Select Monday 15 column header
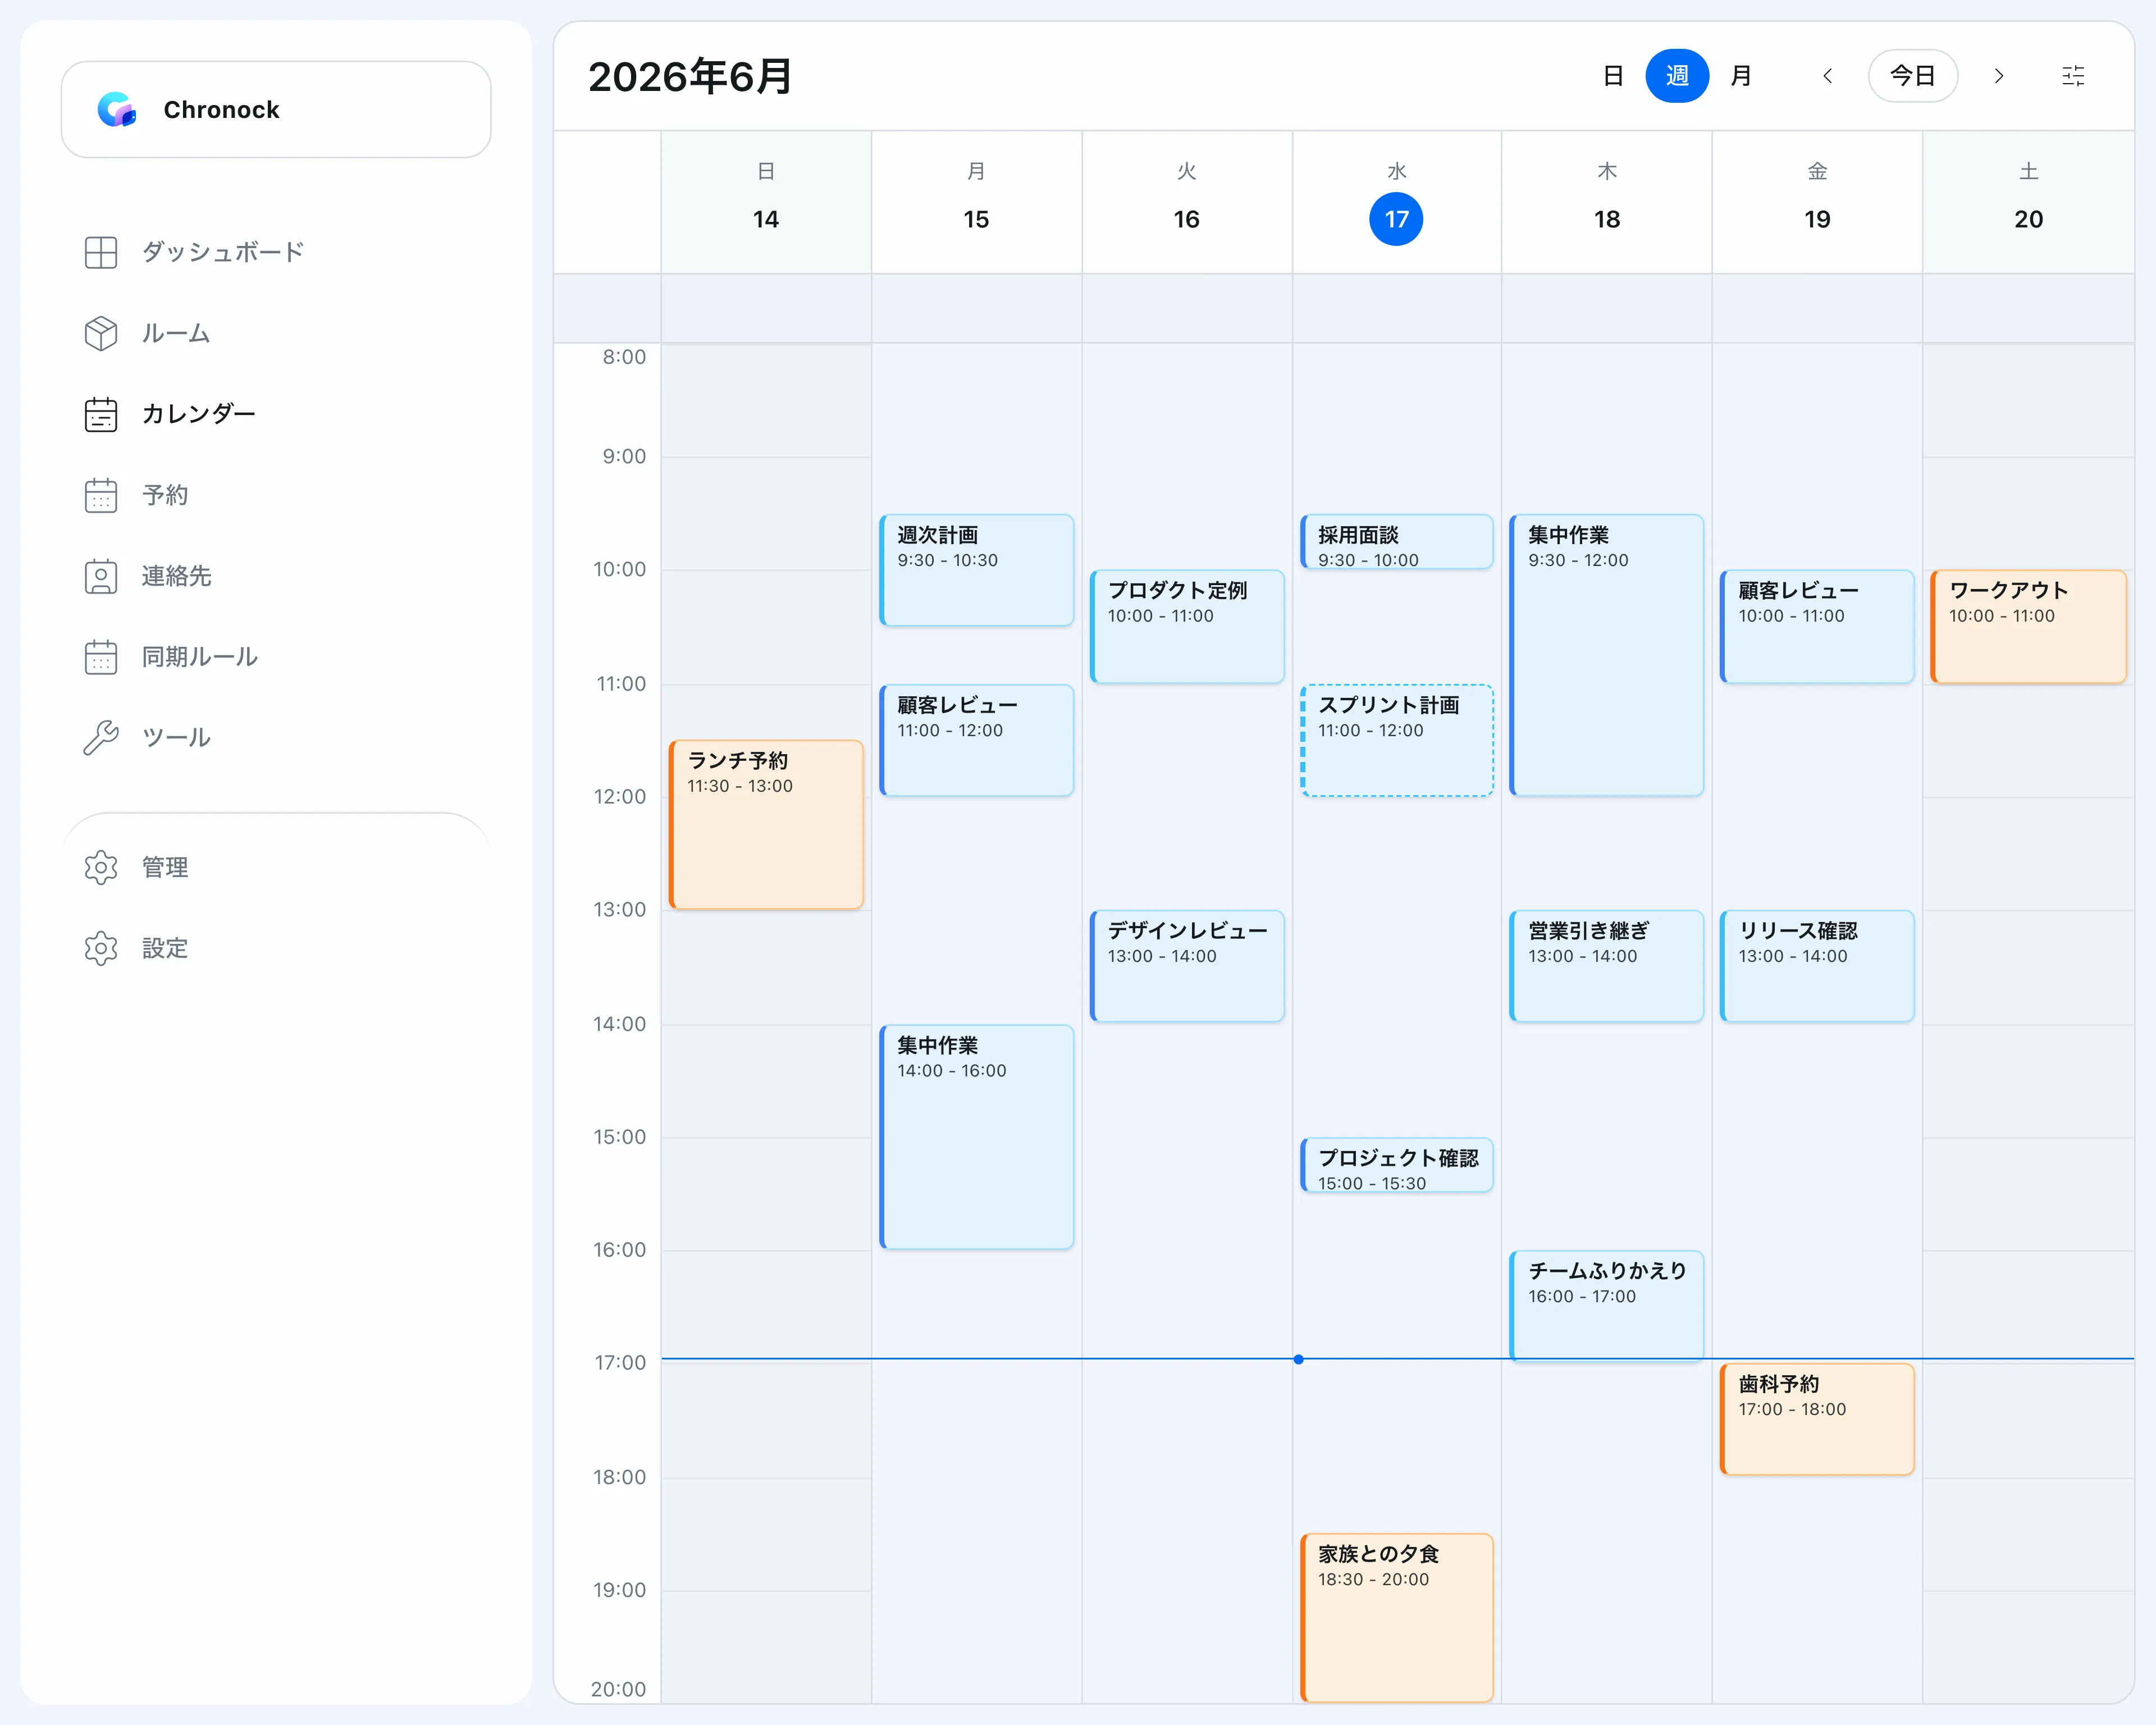This screenshot has width=2156, height=1725. 976,202
